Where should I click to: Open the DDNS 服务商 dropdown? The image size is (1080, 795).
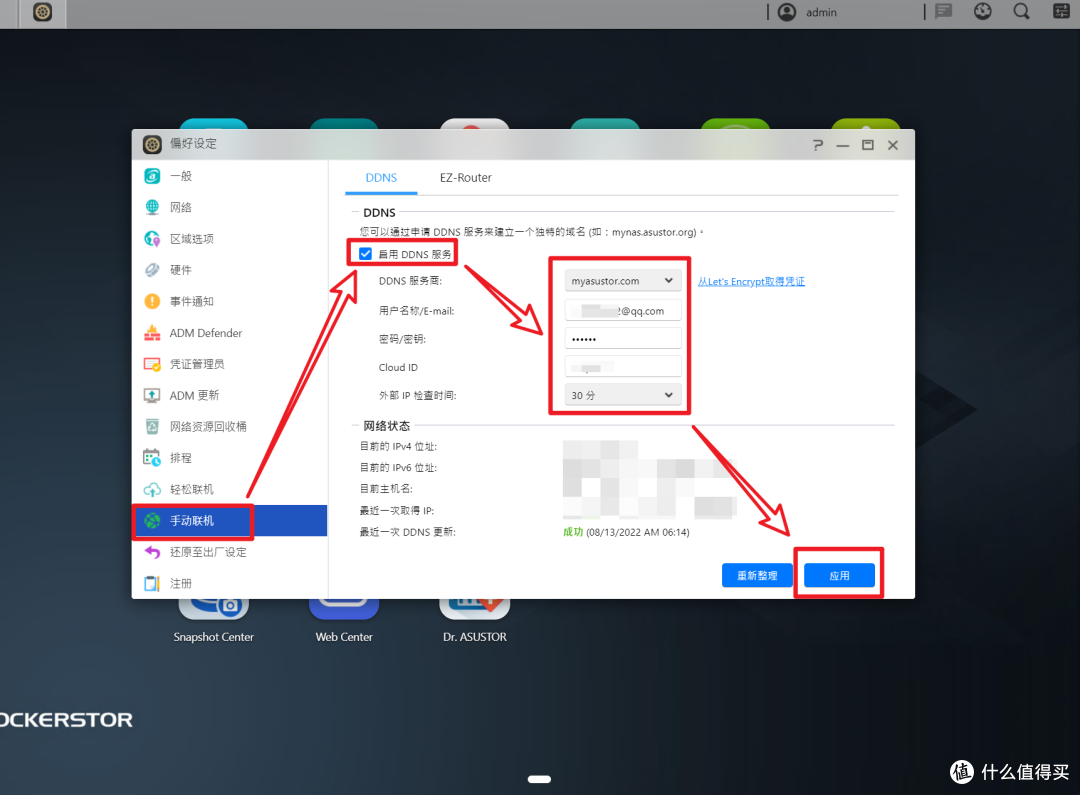click(622, 280)
